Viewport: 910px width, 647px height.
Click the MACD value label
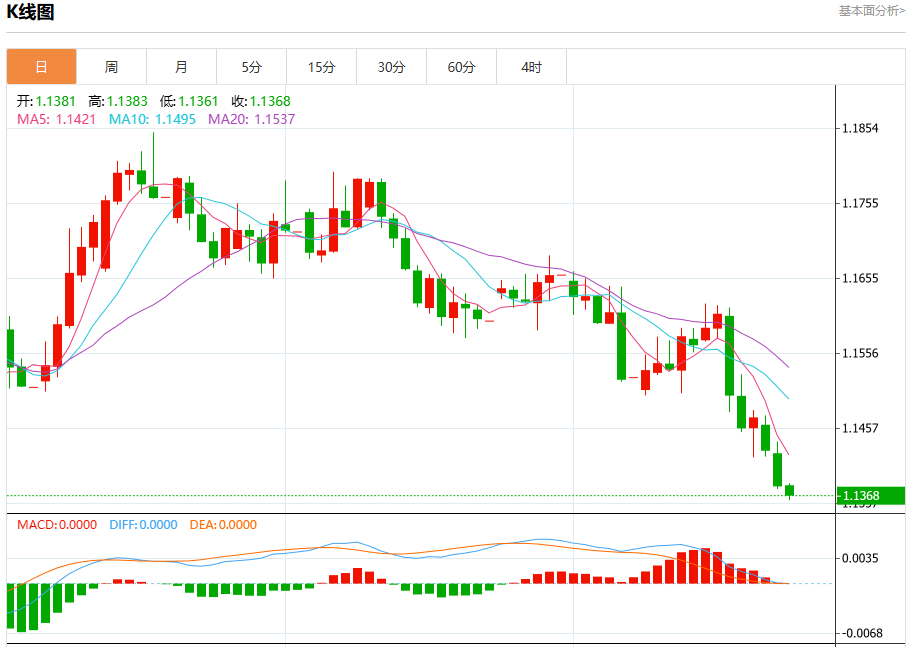coord(57,525)
